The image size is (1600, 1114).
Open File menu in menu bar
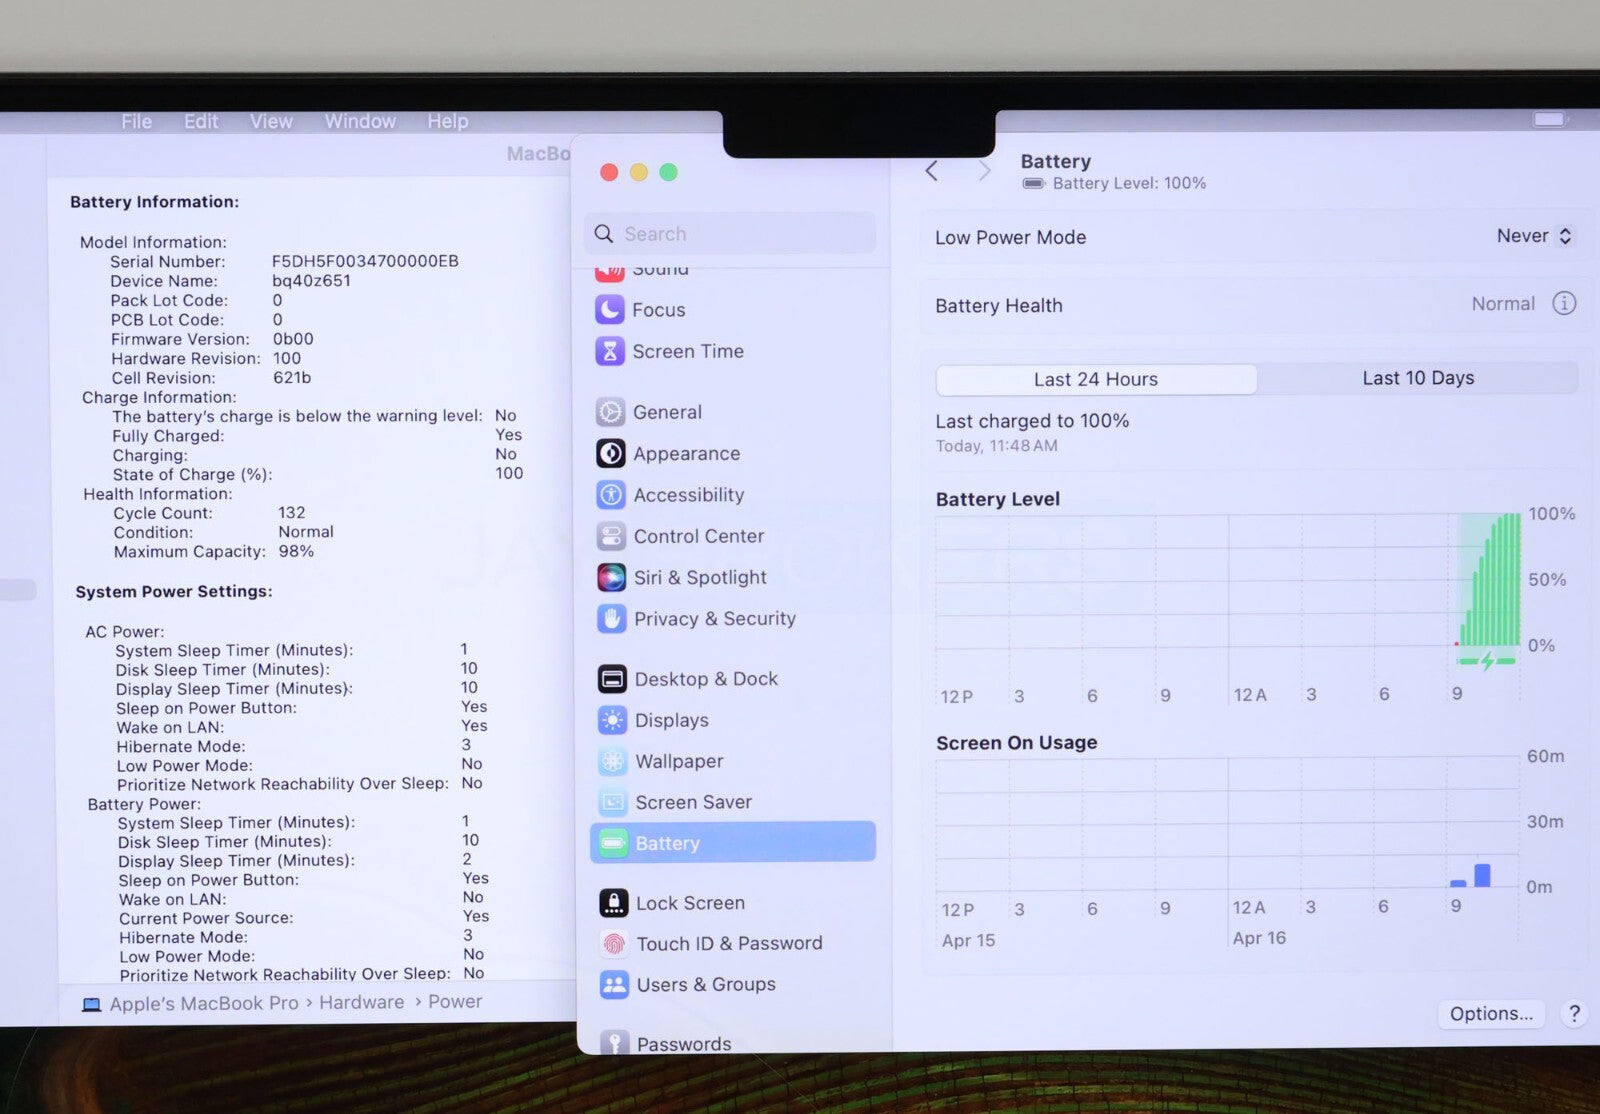click(x=136, y=121)
